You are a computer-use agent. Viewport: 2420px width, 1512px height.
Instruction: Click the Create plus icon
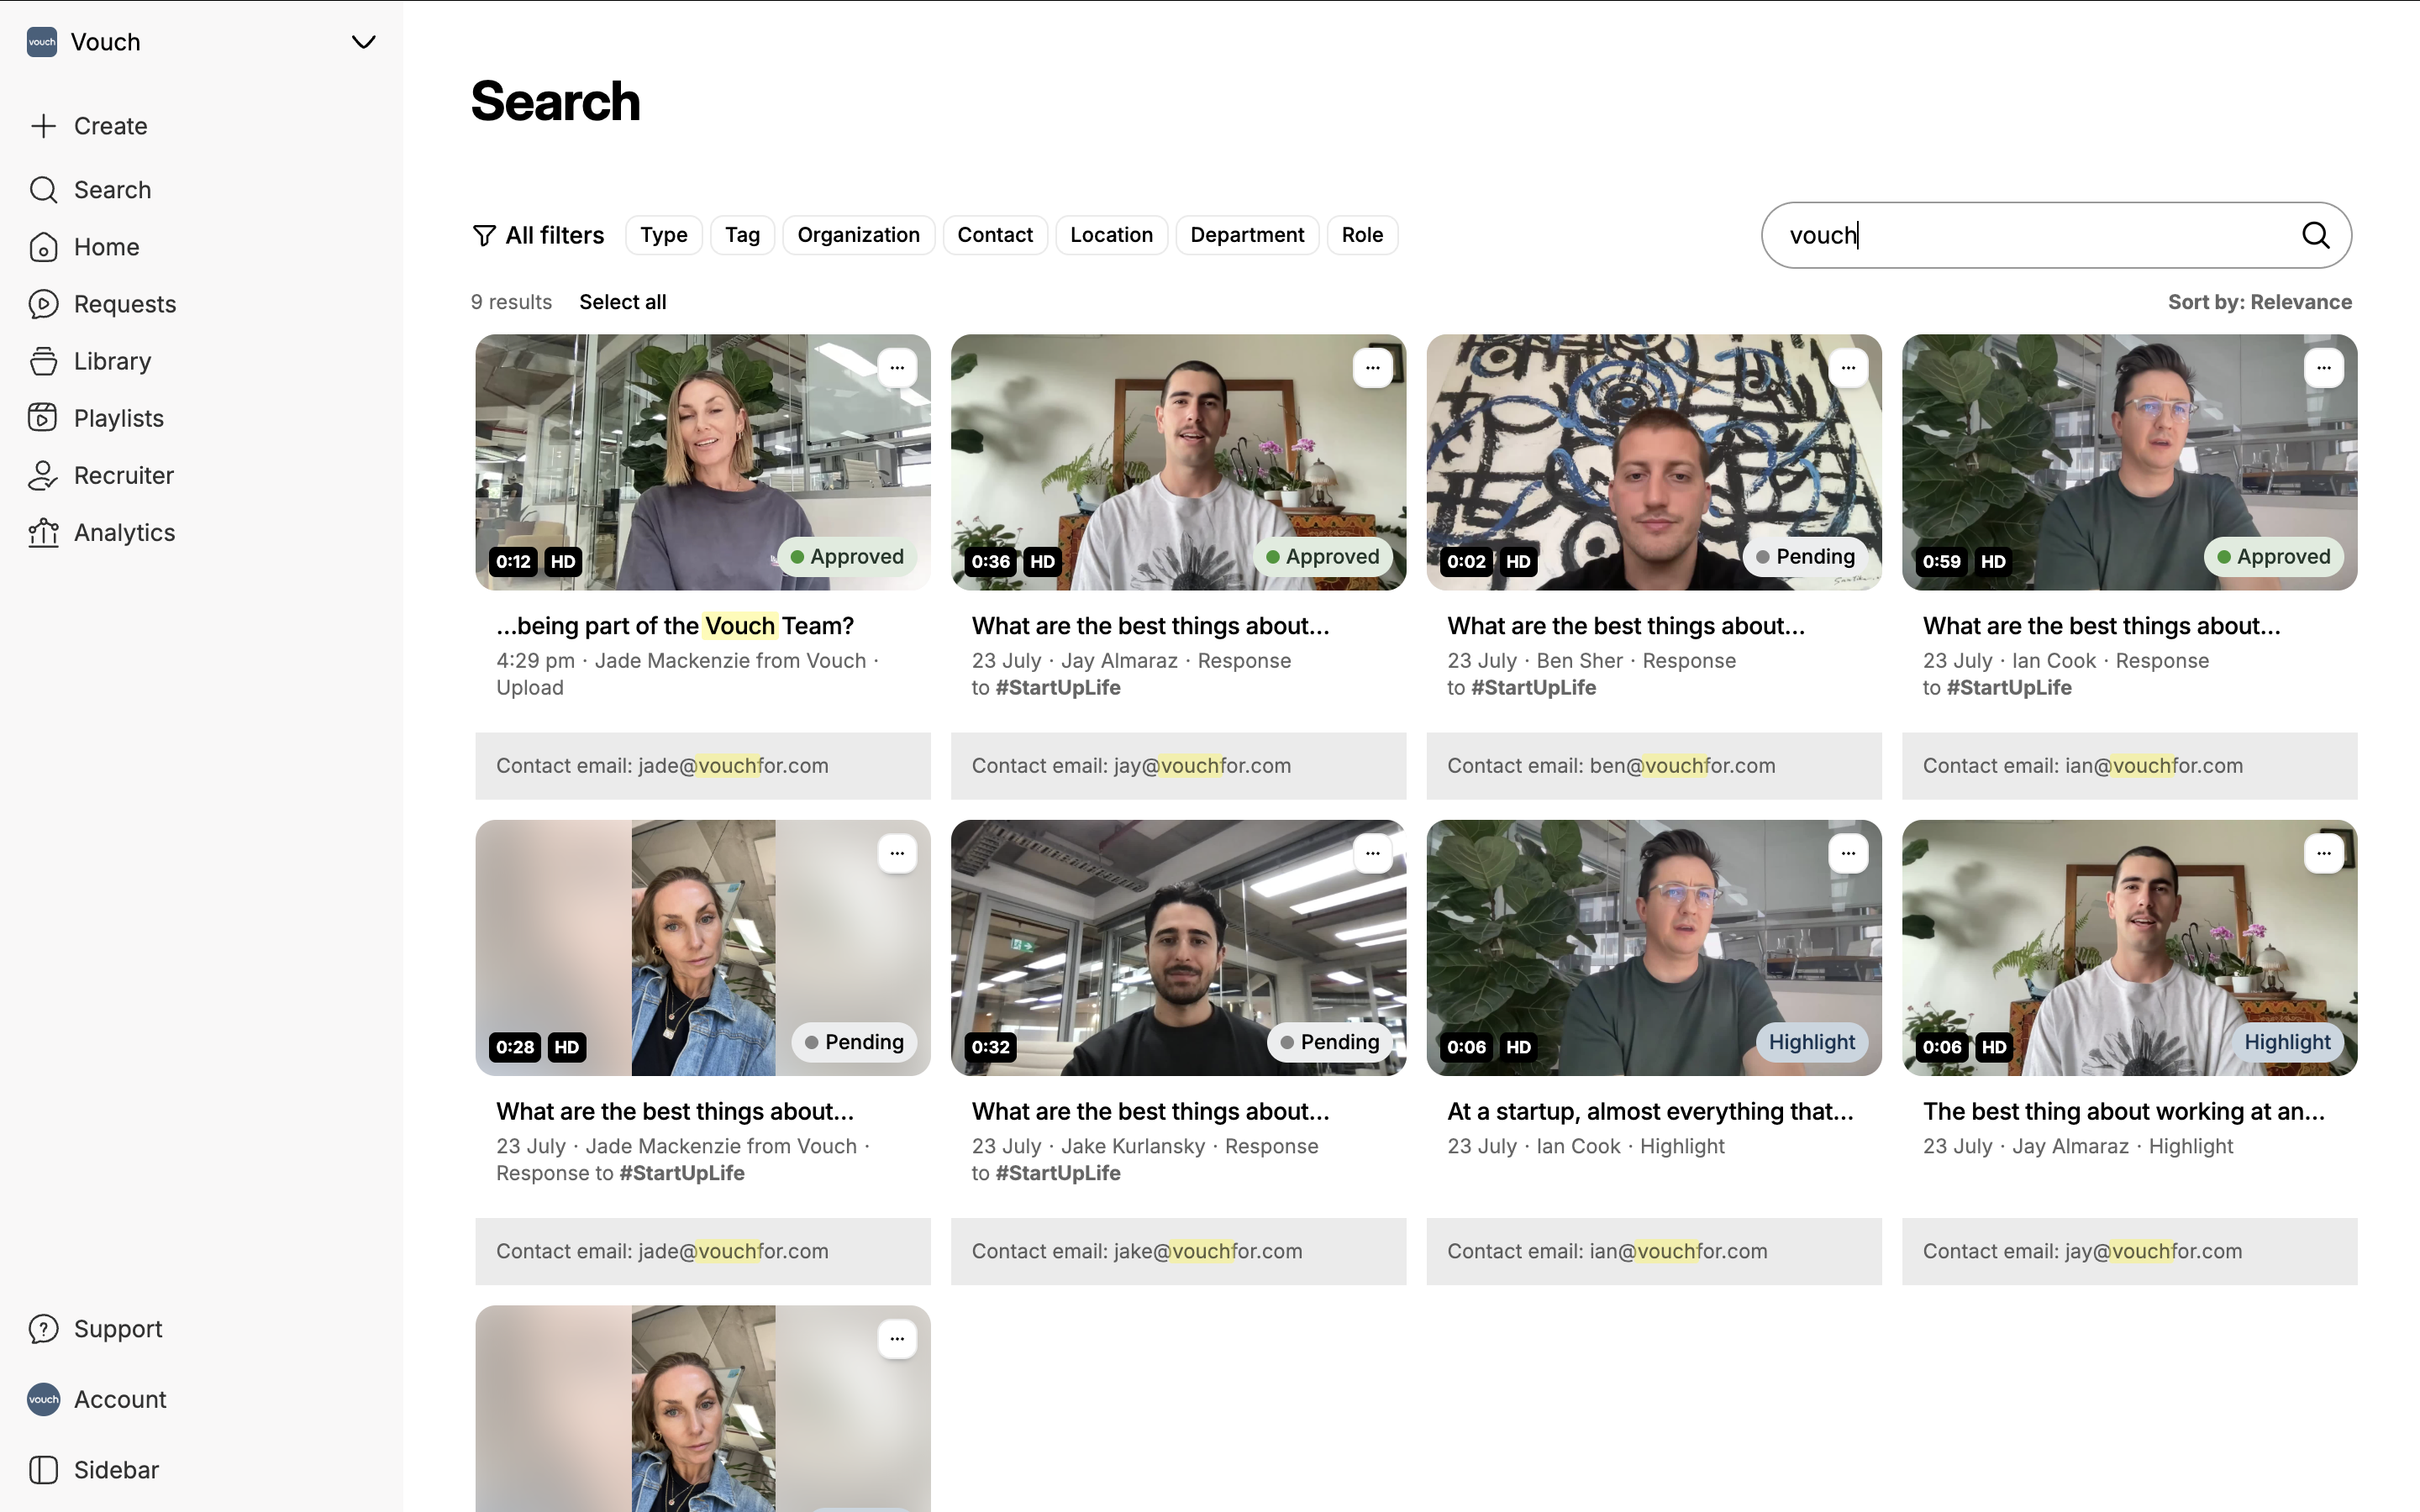(43, 126)
